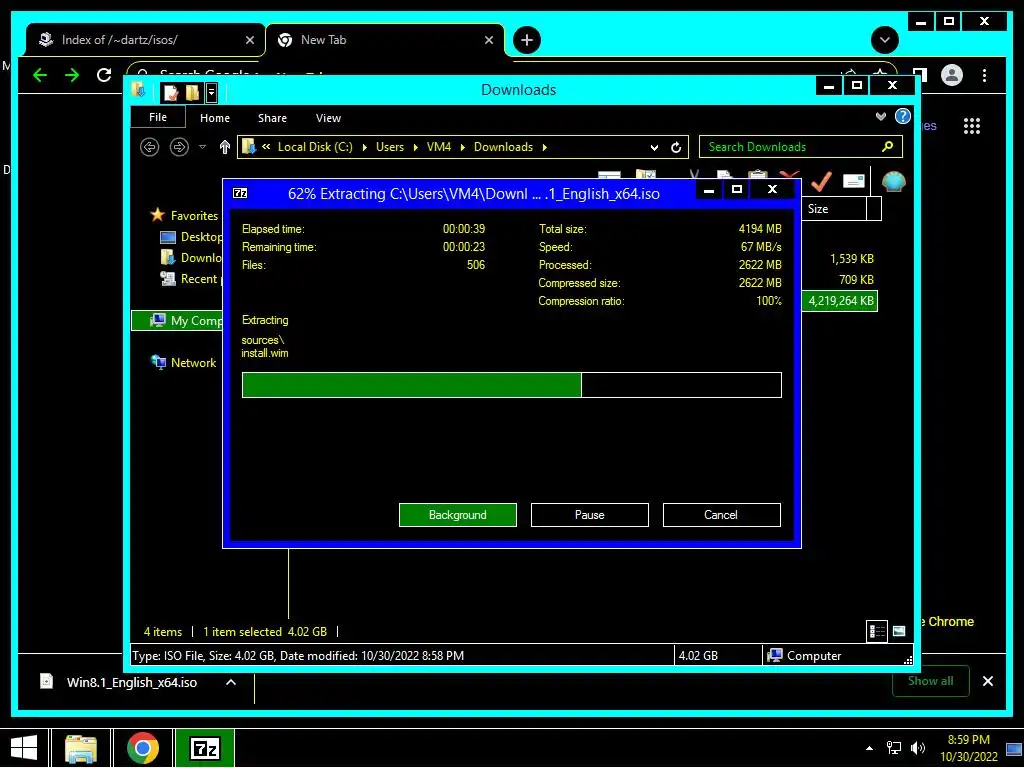The width and height of the screenshot is (1024, 768).
Task: Open a new Chrome tab
Action: 526,40
